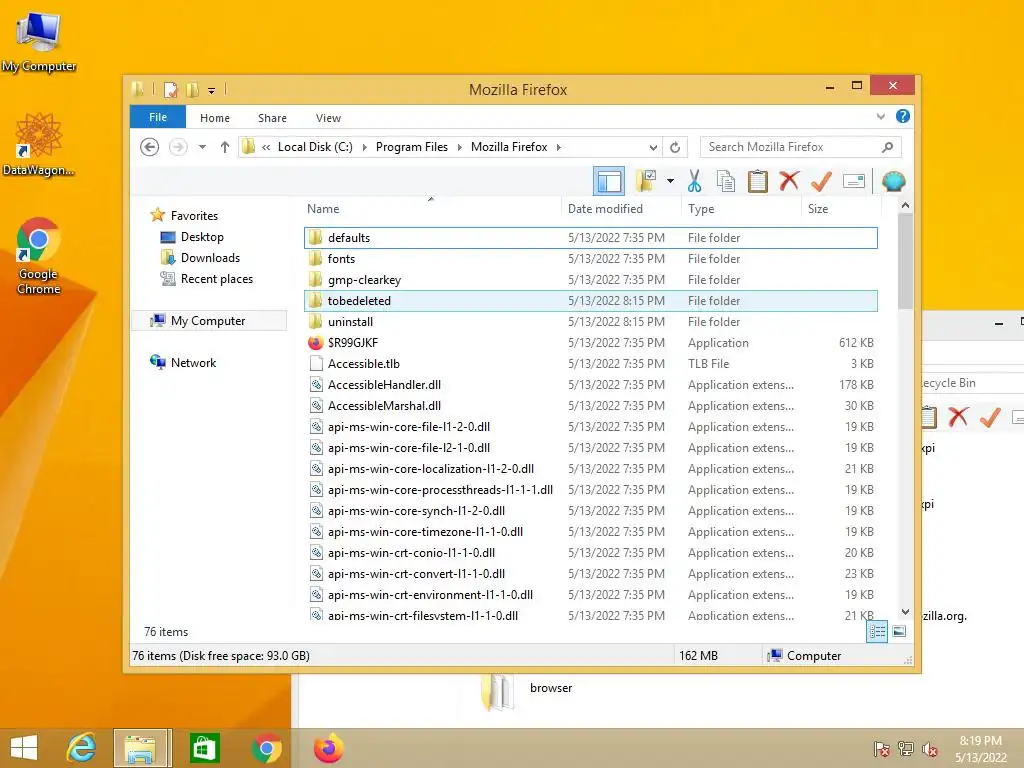Click the vertical scrollbar up arrow
The height and width of the screenshot is (768, 1024).
pos(905,205)
